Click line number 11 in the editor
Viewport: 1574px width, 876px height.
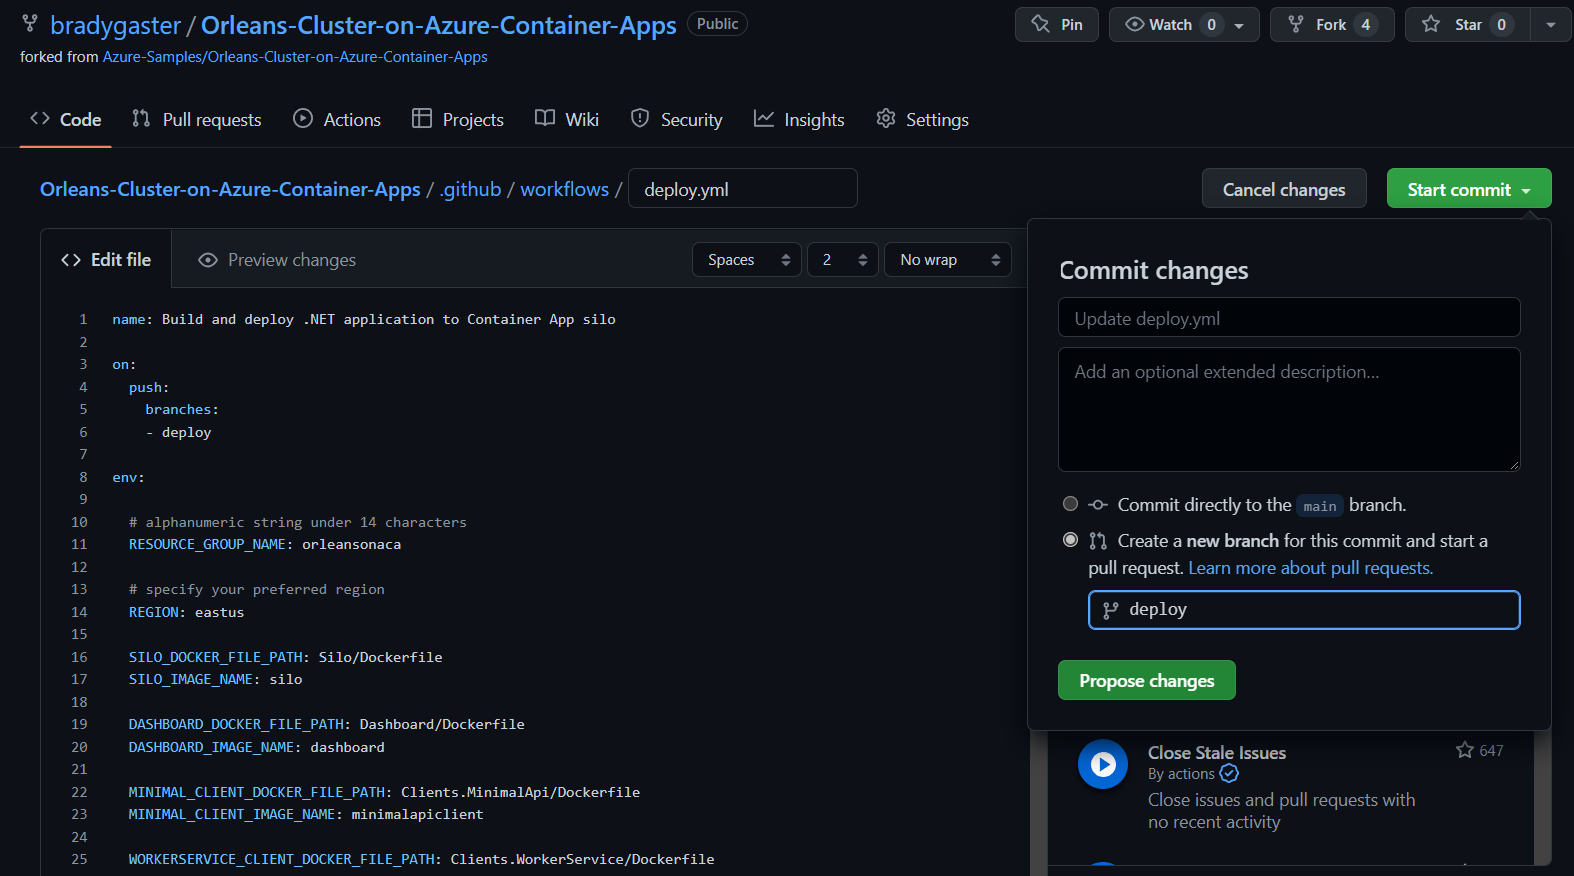pos(79,544)
